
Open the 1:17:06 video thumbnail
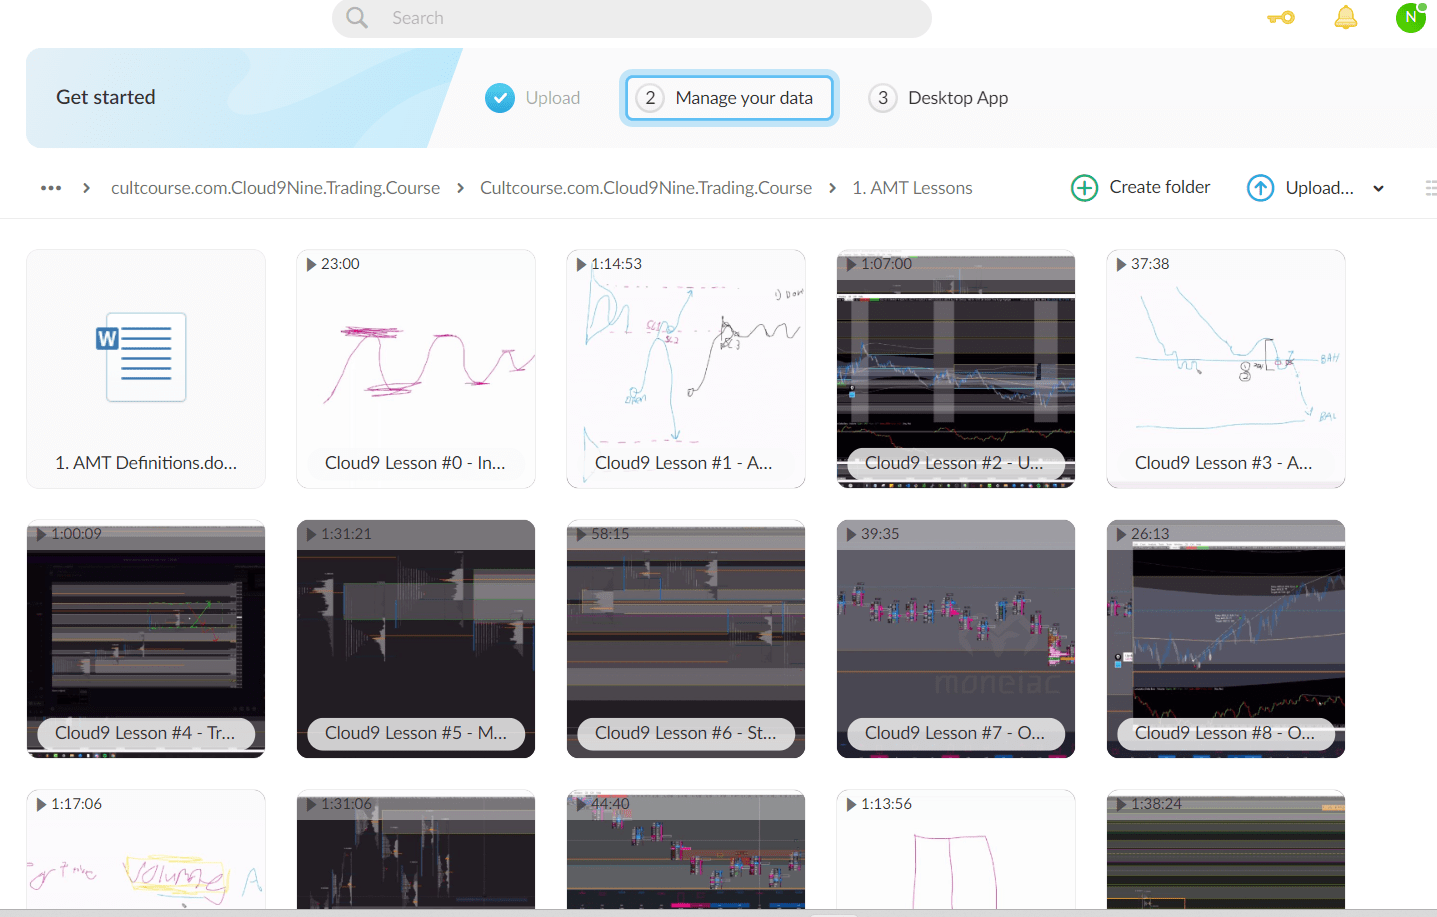(146, 850)
